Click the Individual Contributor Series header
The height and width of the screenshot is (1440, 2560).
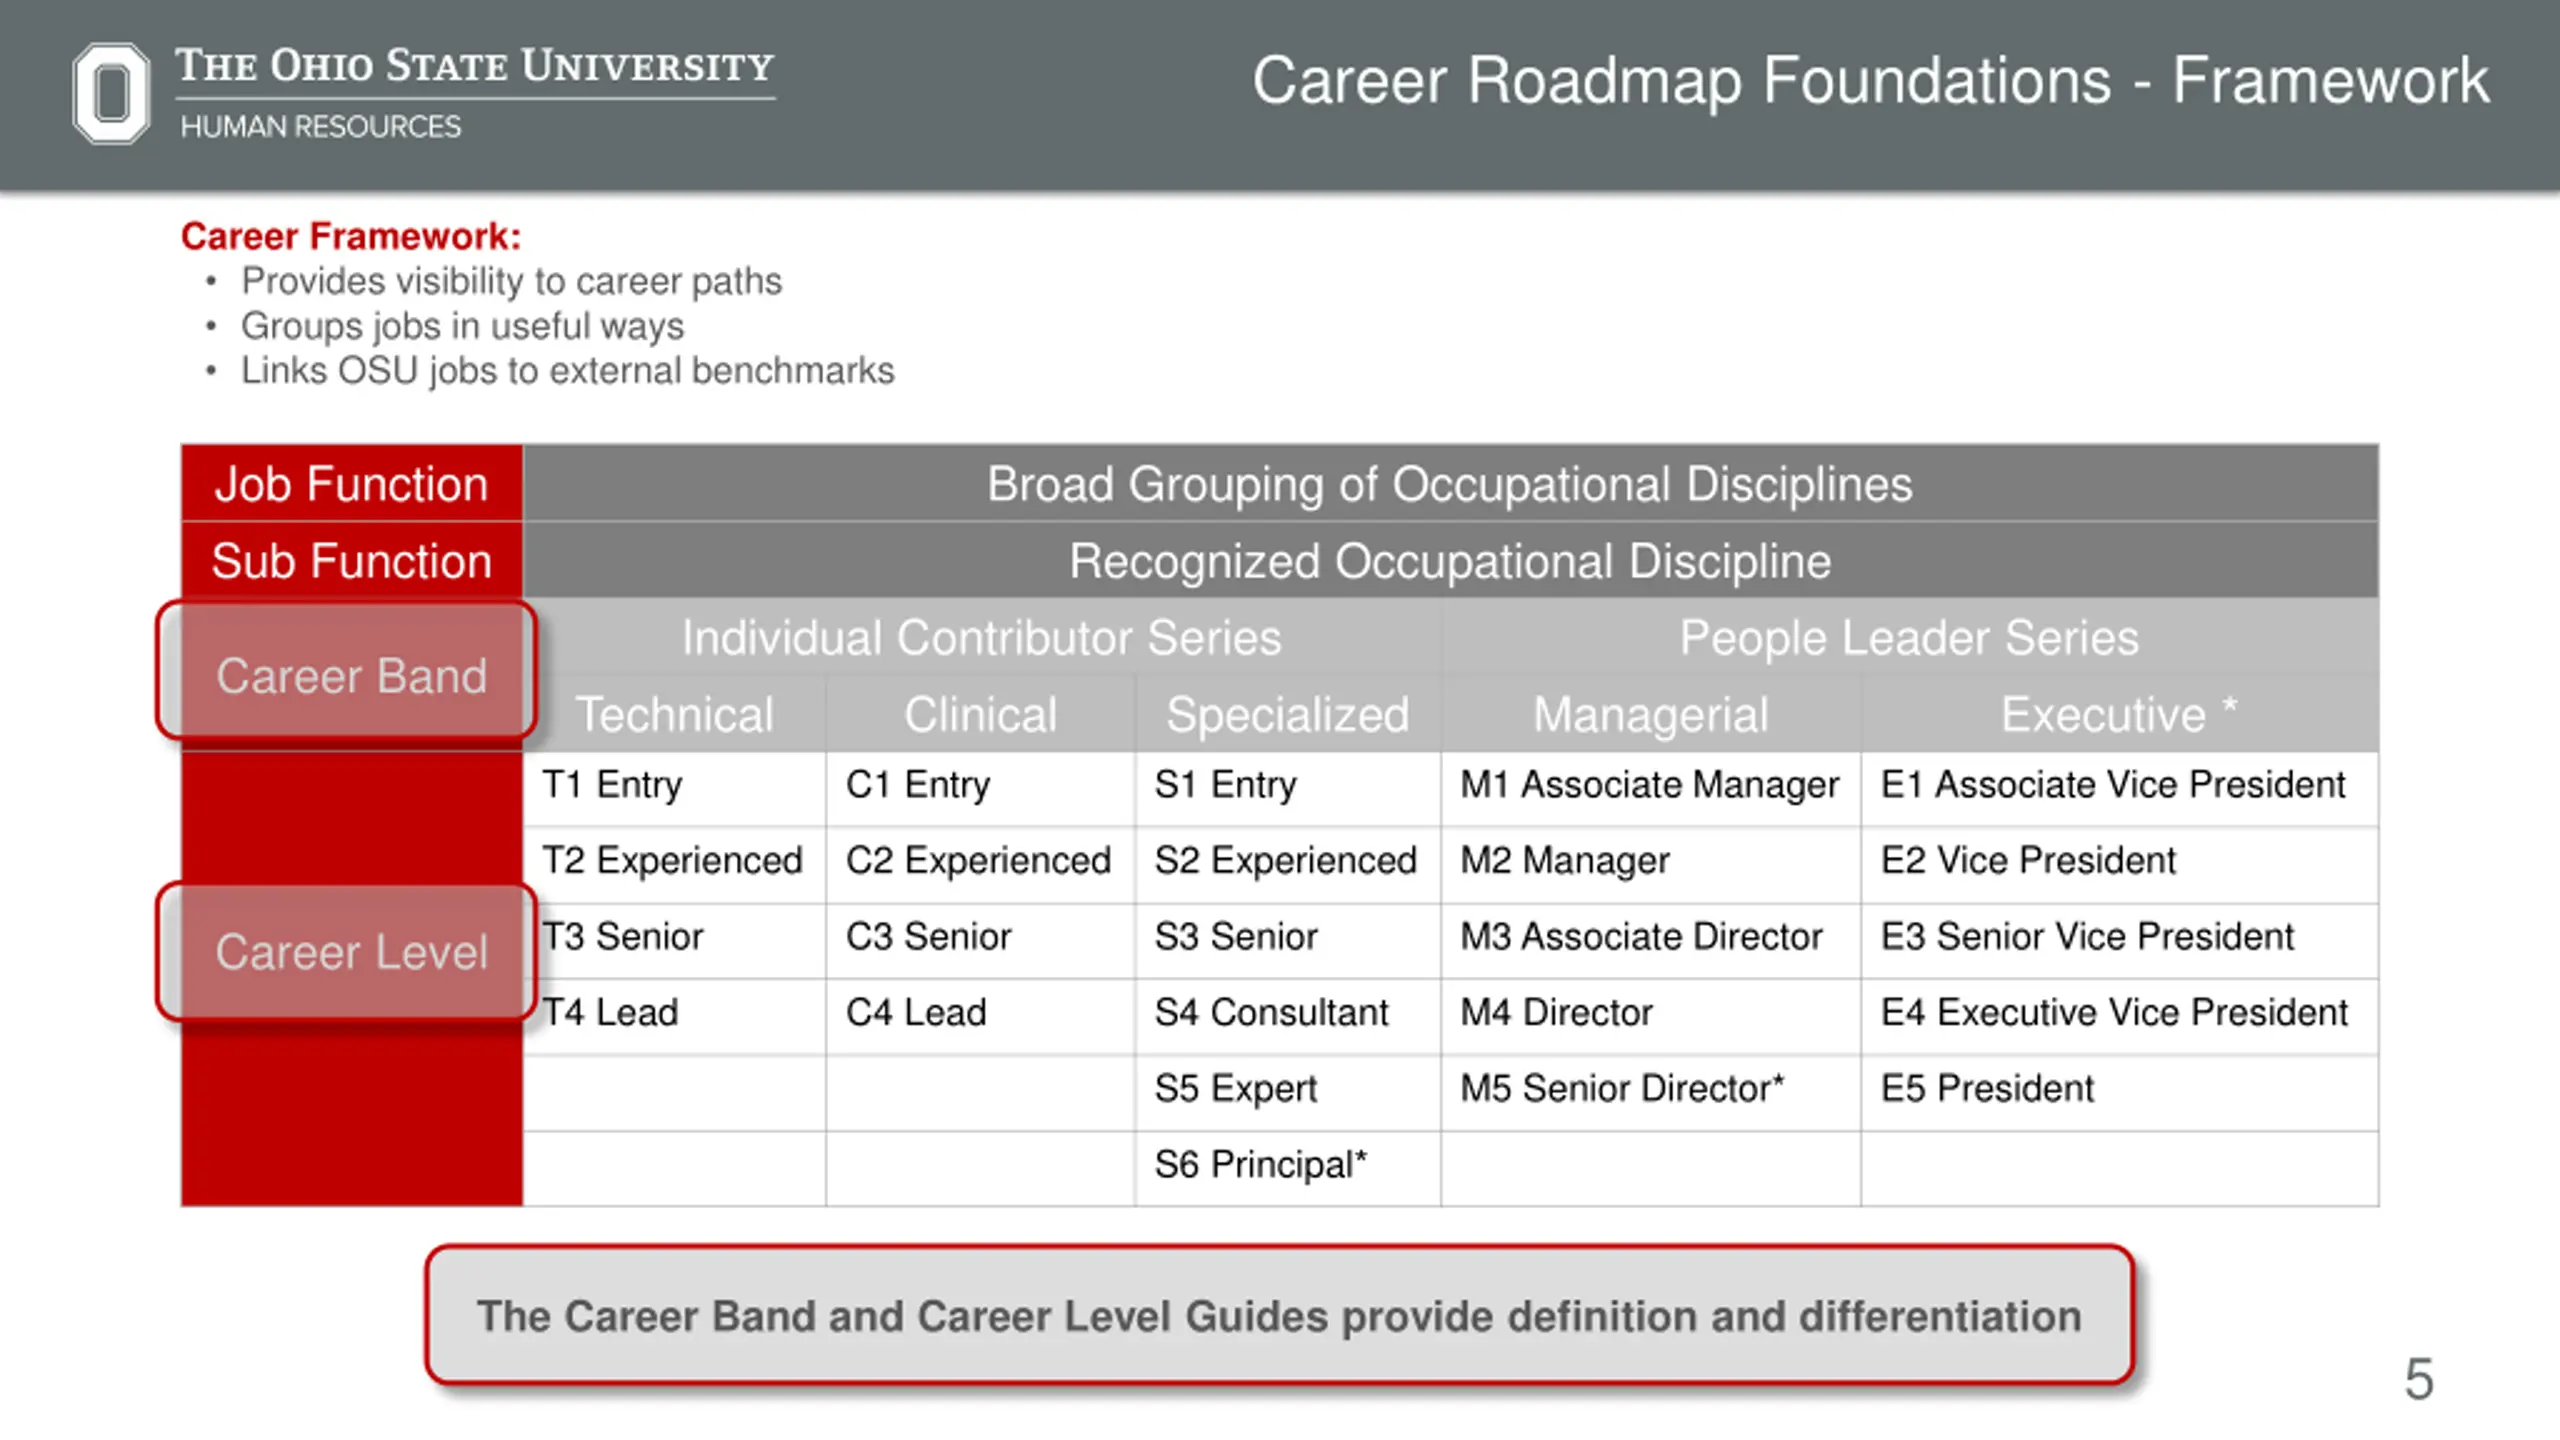pyautogui.click(x=981, y=637)
